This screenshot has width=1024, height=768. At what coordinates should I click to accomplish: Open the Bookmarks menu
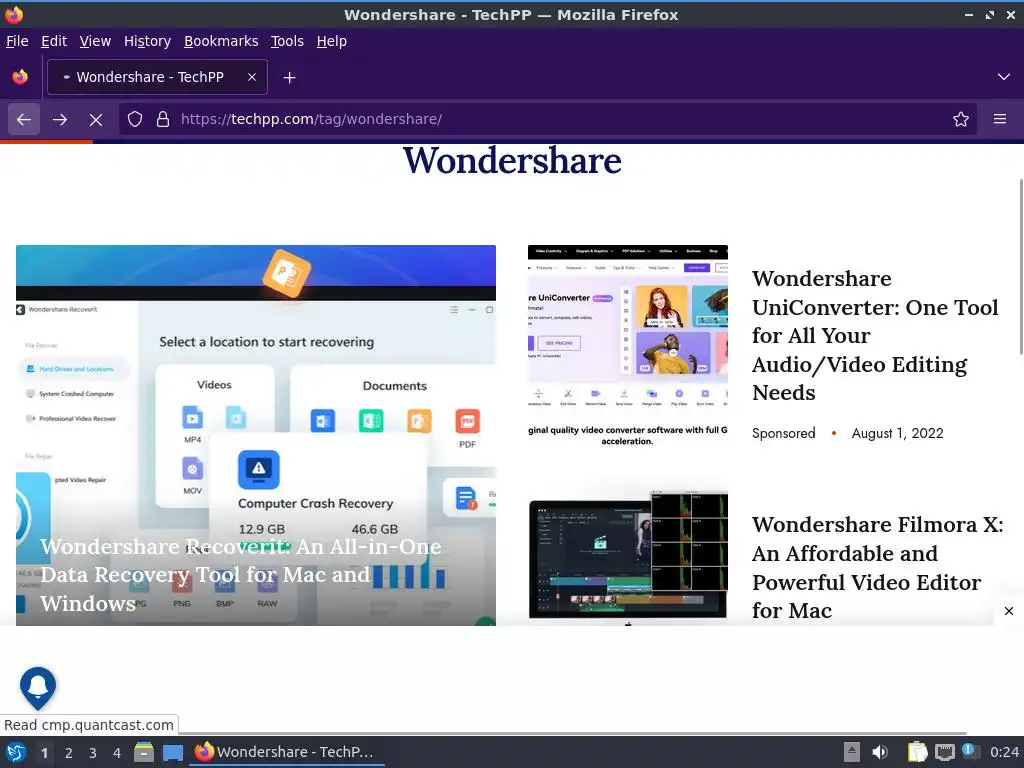coord(221,41)
